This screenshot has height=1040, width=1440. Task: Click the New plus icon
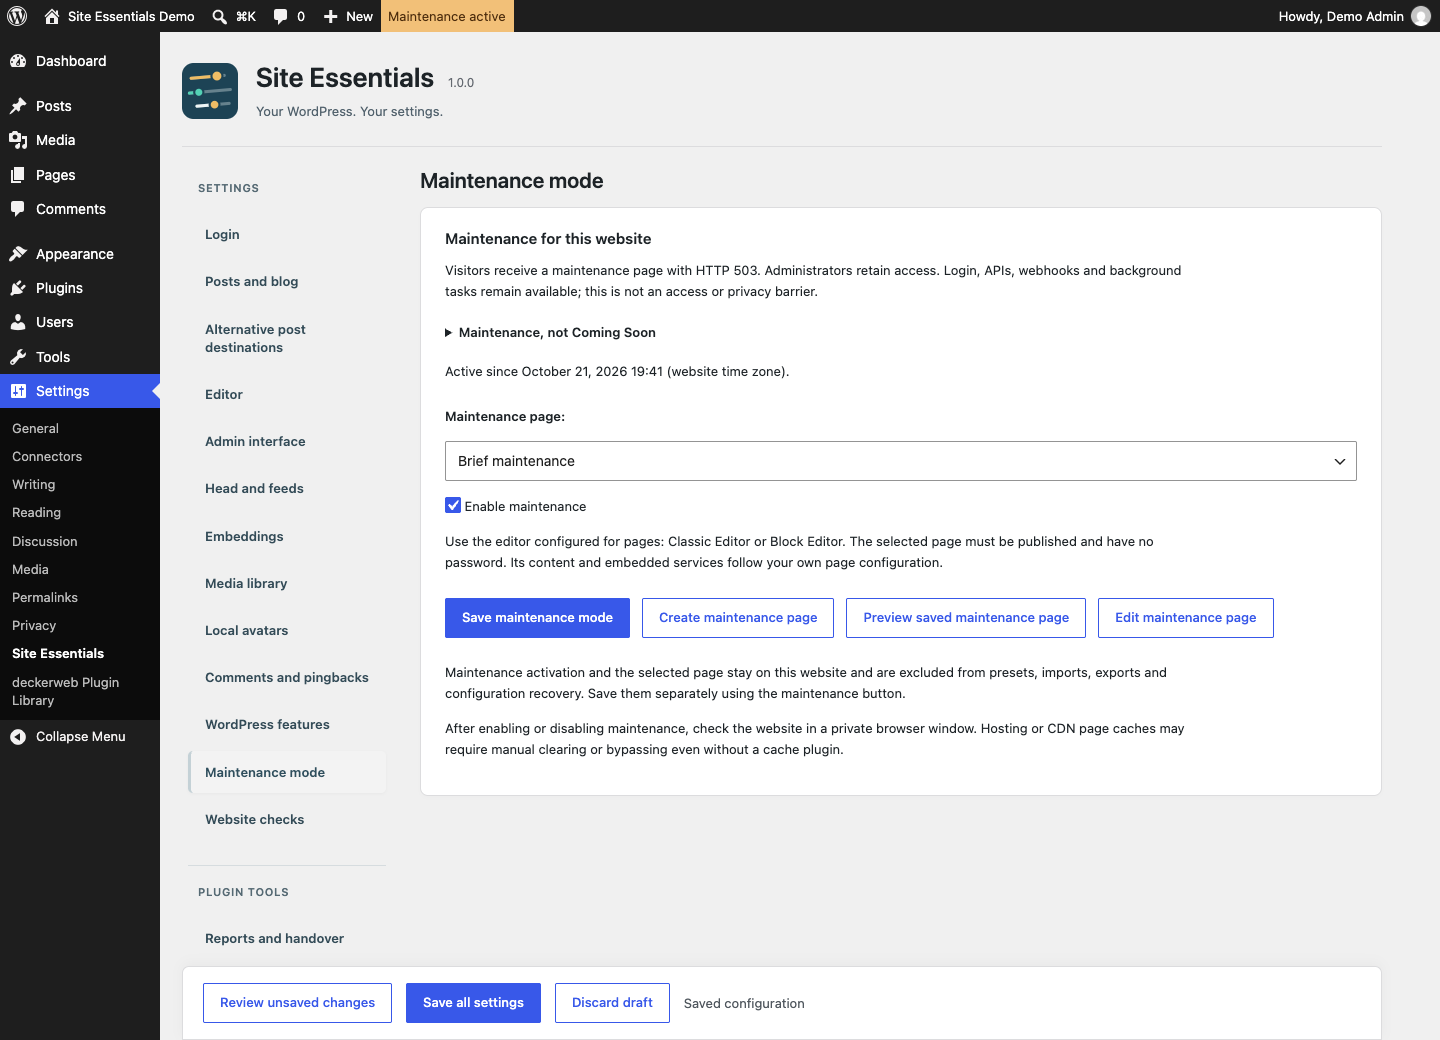coord(331,16)
